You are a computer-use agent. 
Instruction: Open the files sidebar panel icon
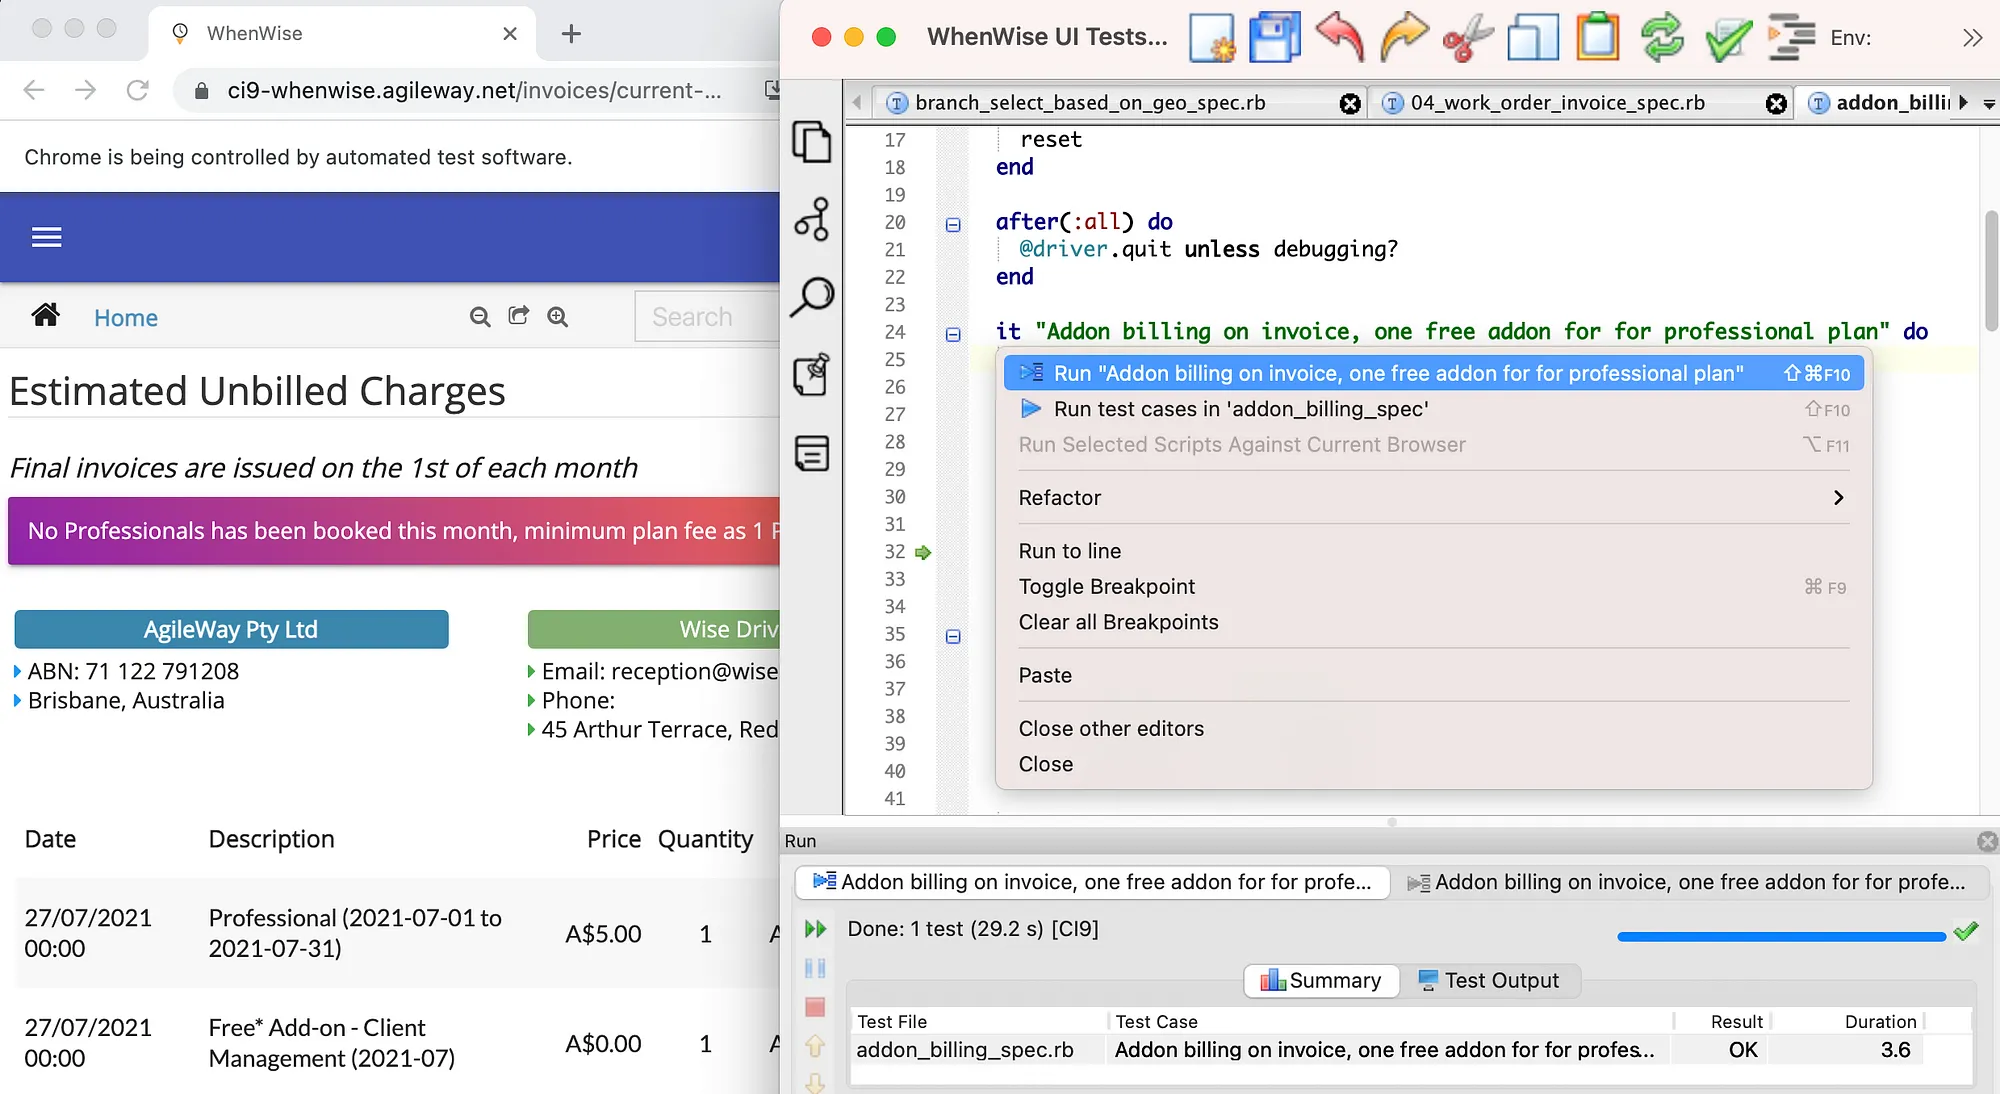pyautogui.click(x=812, y=141)
